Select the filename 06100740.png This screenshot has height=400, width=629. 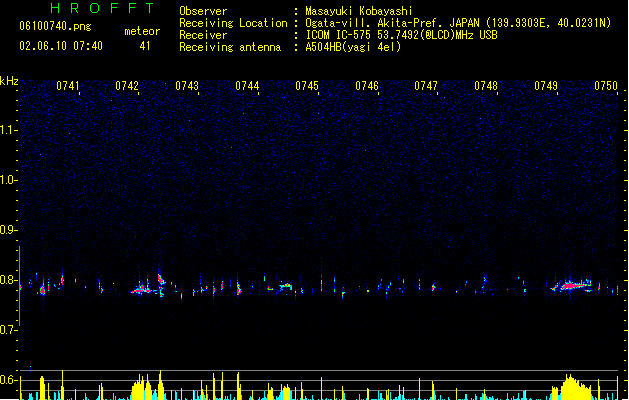(55, 26)
